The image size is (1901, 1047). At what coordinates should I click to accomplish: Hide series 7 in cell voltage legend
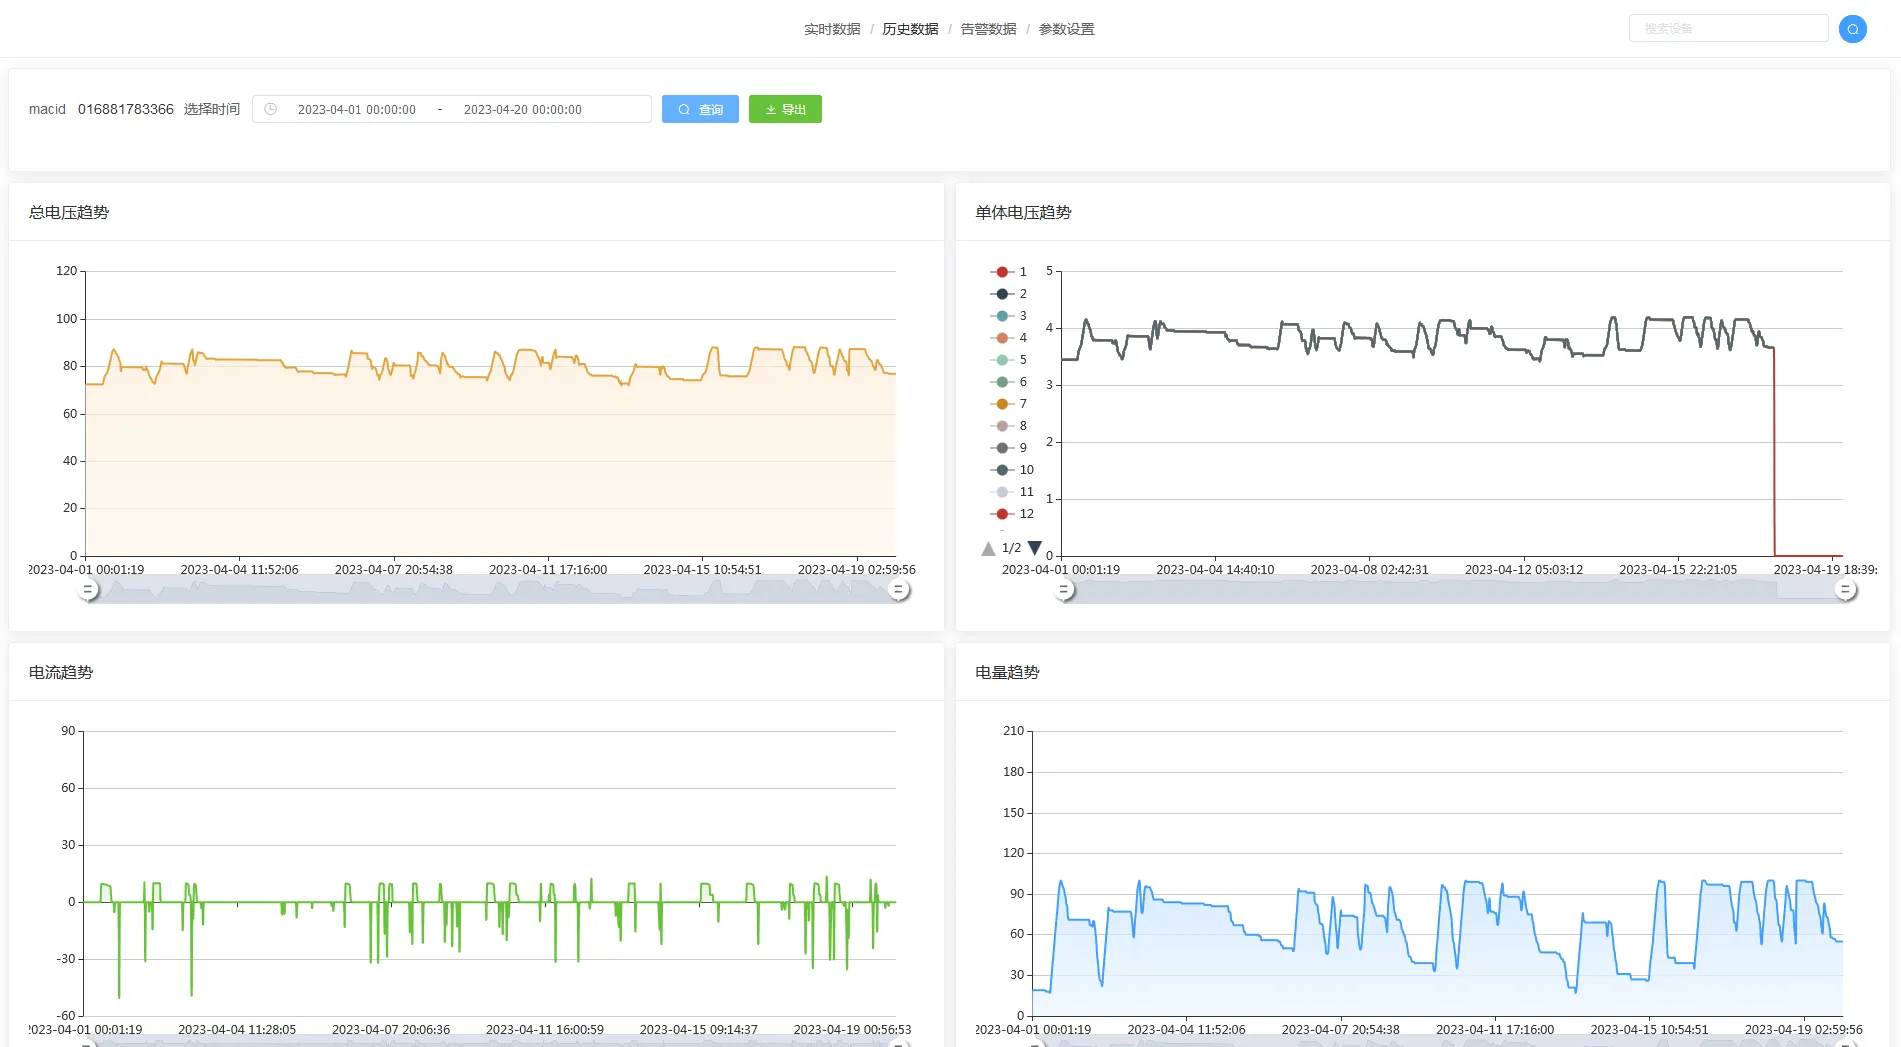click(x=1009, y=404)
